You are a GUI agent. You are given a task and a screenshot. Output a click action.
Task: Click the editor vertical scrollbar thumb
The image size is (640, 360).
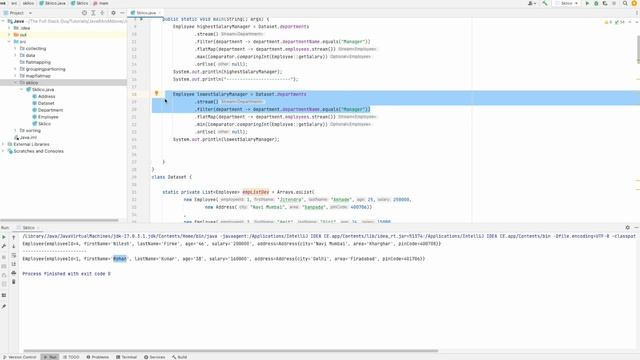pyautogui.click(x=638, y=49)
